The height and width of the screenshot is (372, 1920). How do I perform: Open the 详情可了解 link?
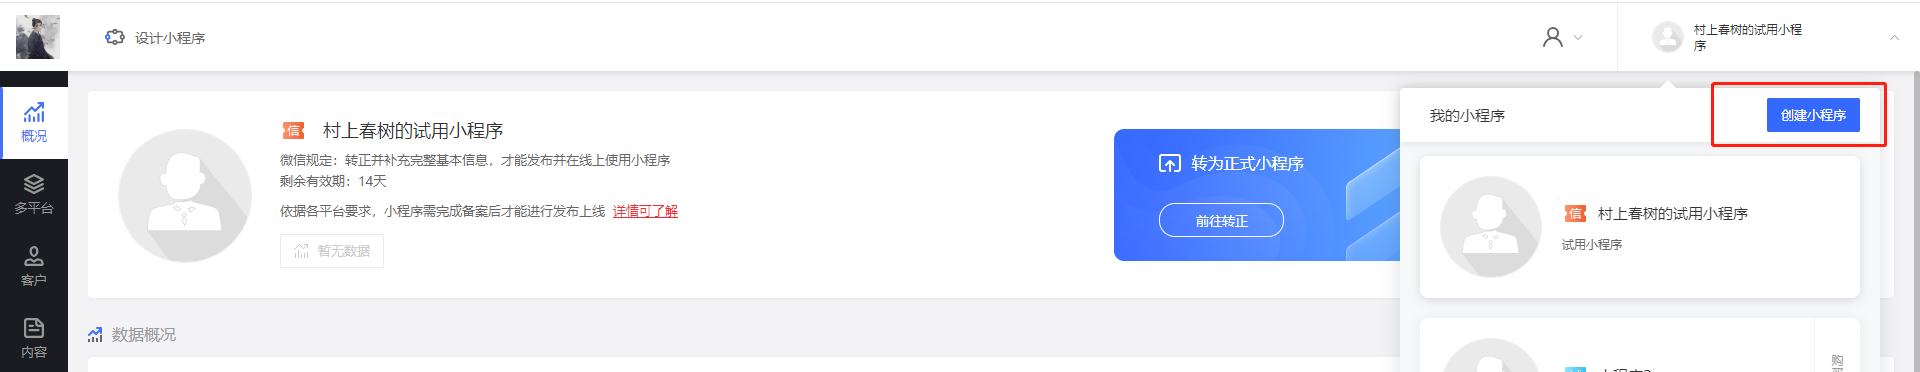coord(645,211)
